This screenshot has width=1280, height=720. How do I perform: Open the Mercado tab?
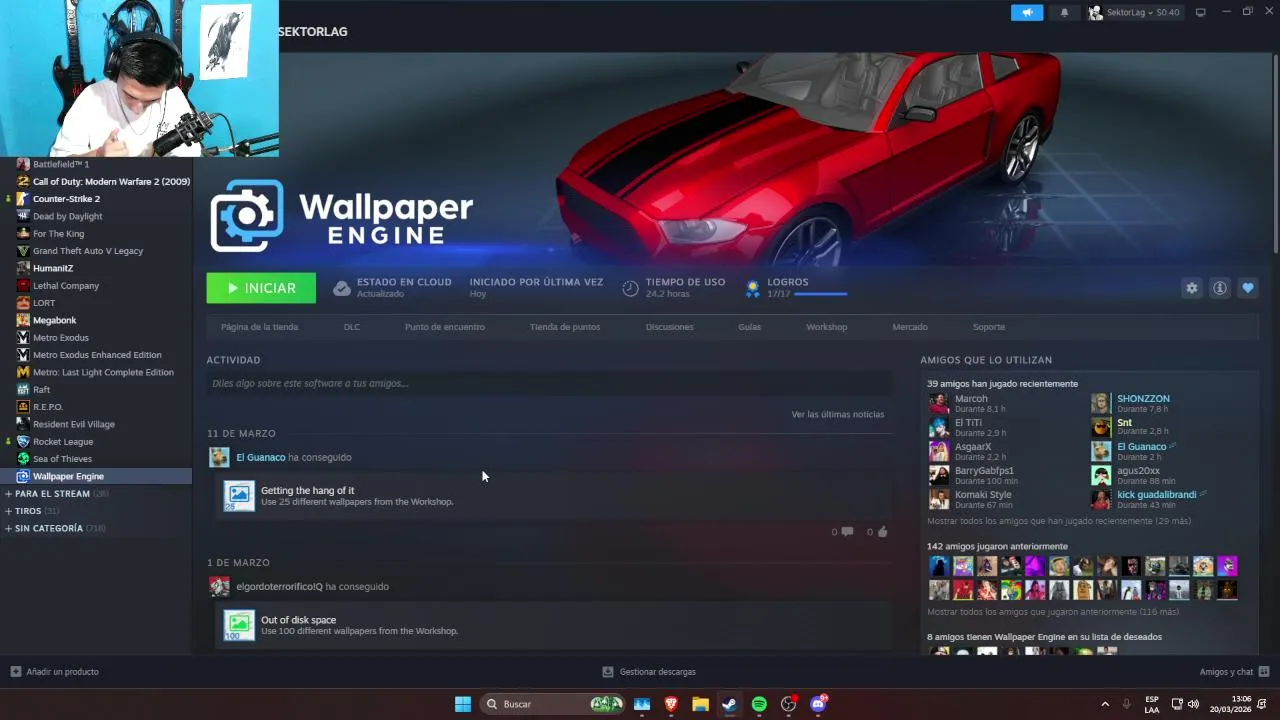point(910,327)
